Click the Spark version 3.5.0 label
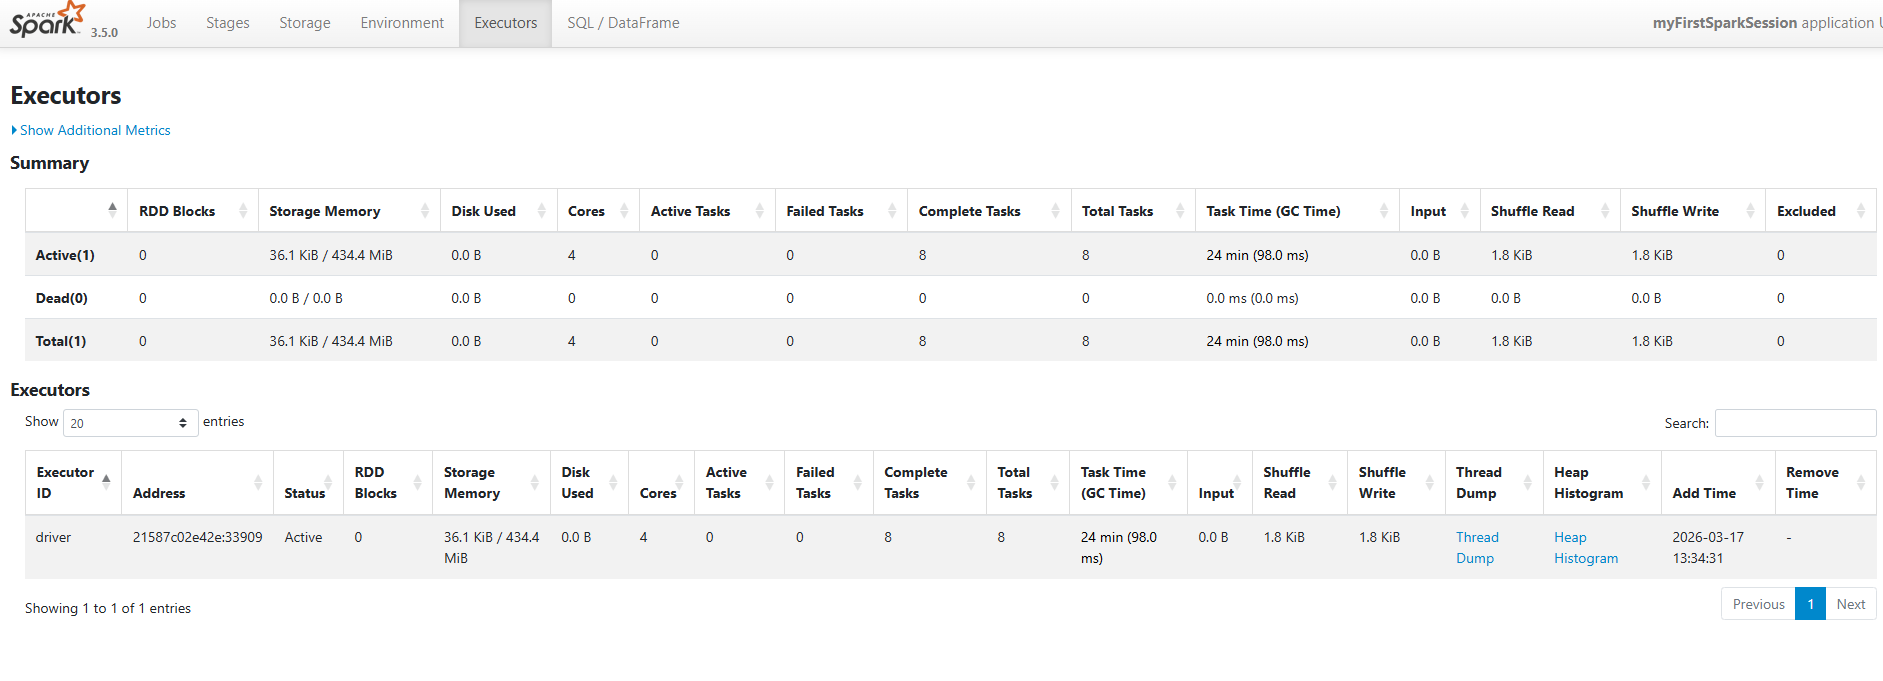The image size is (1883, 681). pos(104,32)
